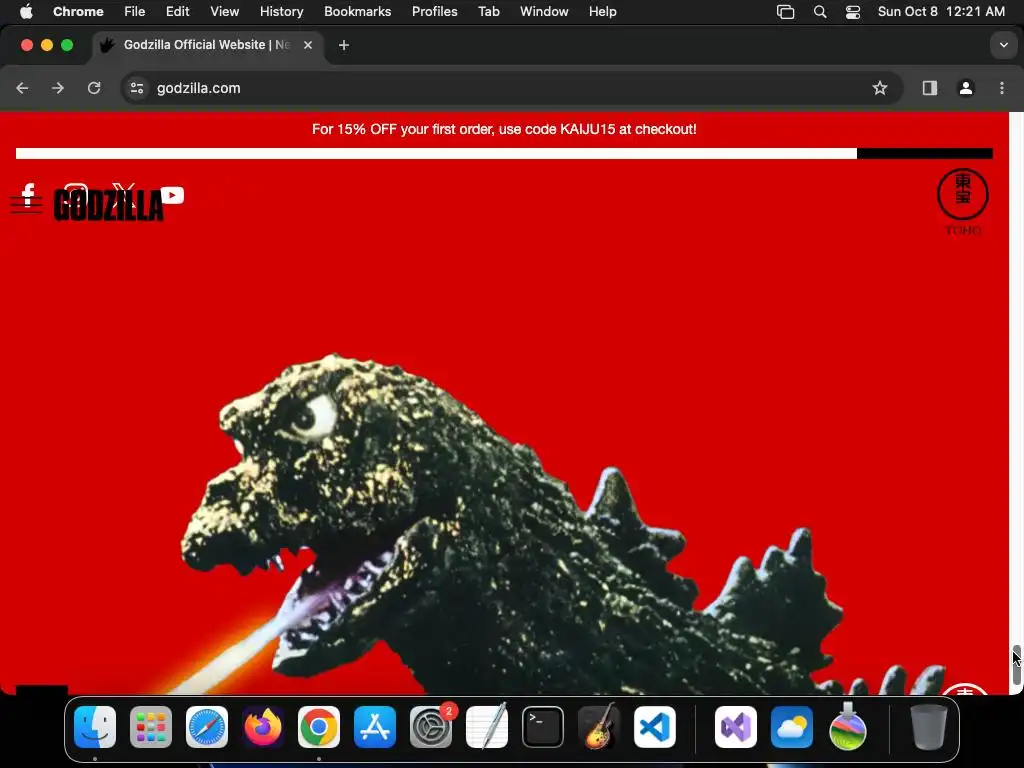This screenshot has width=1024, height=768.
Task: Open the Bookmarks menu
Action: [x=357, y=12]
